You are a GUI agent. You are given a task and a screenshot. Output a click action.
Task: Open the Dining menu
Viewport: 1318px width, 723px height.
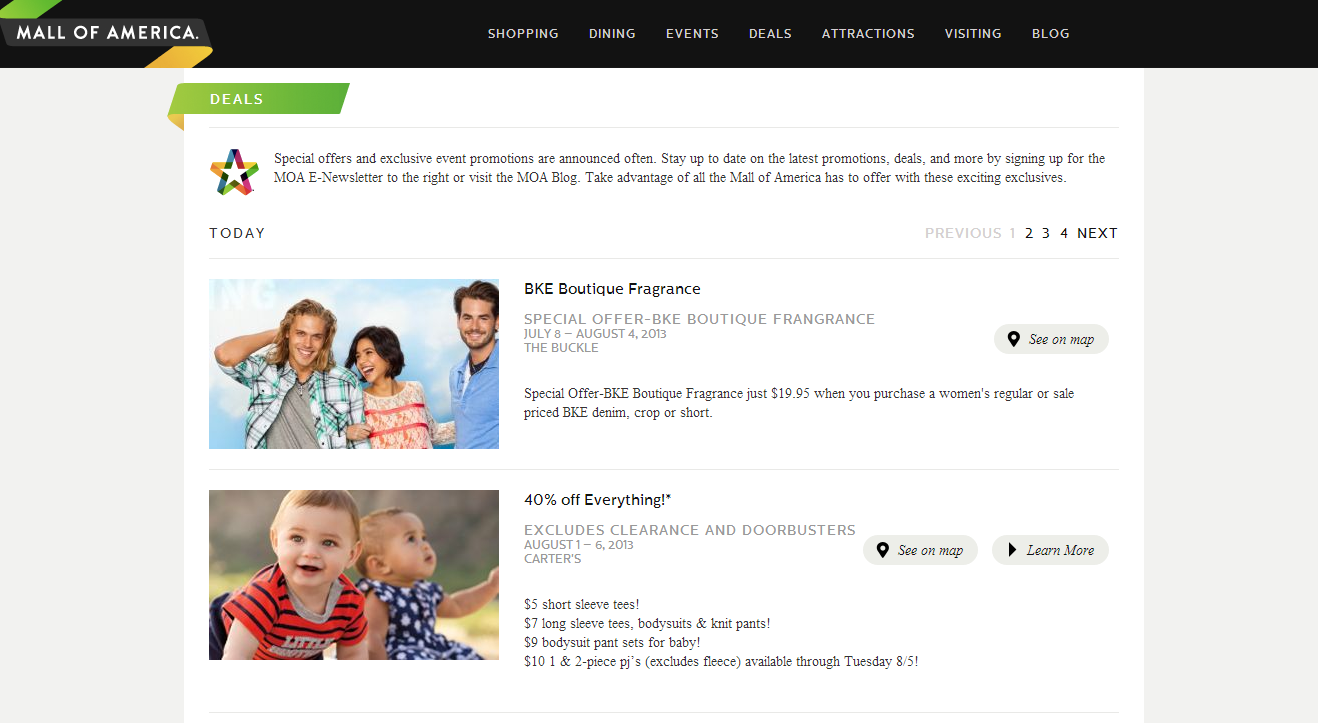tap(612, 34)
